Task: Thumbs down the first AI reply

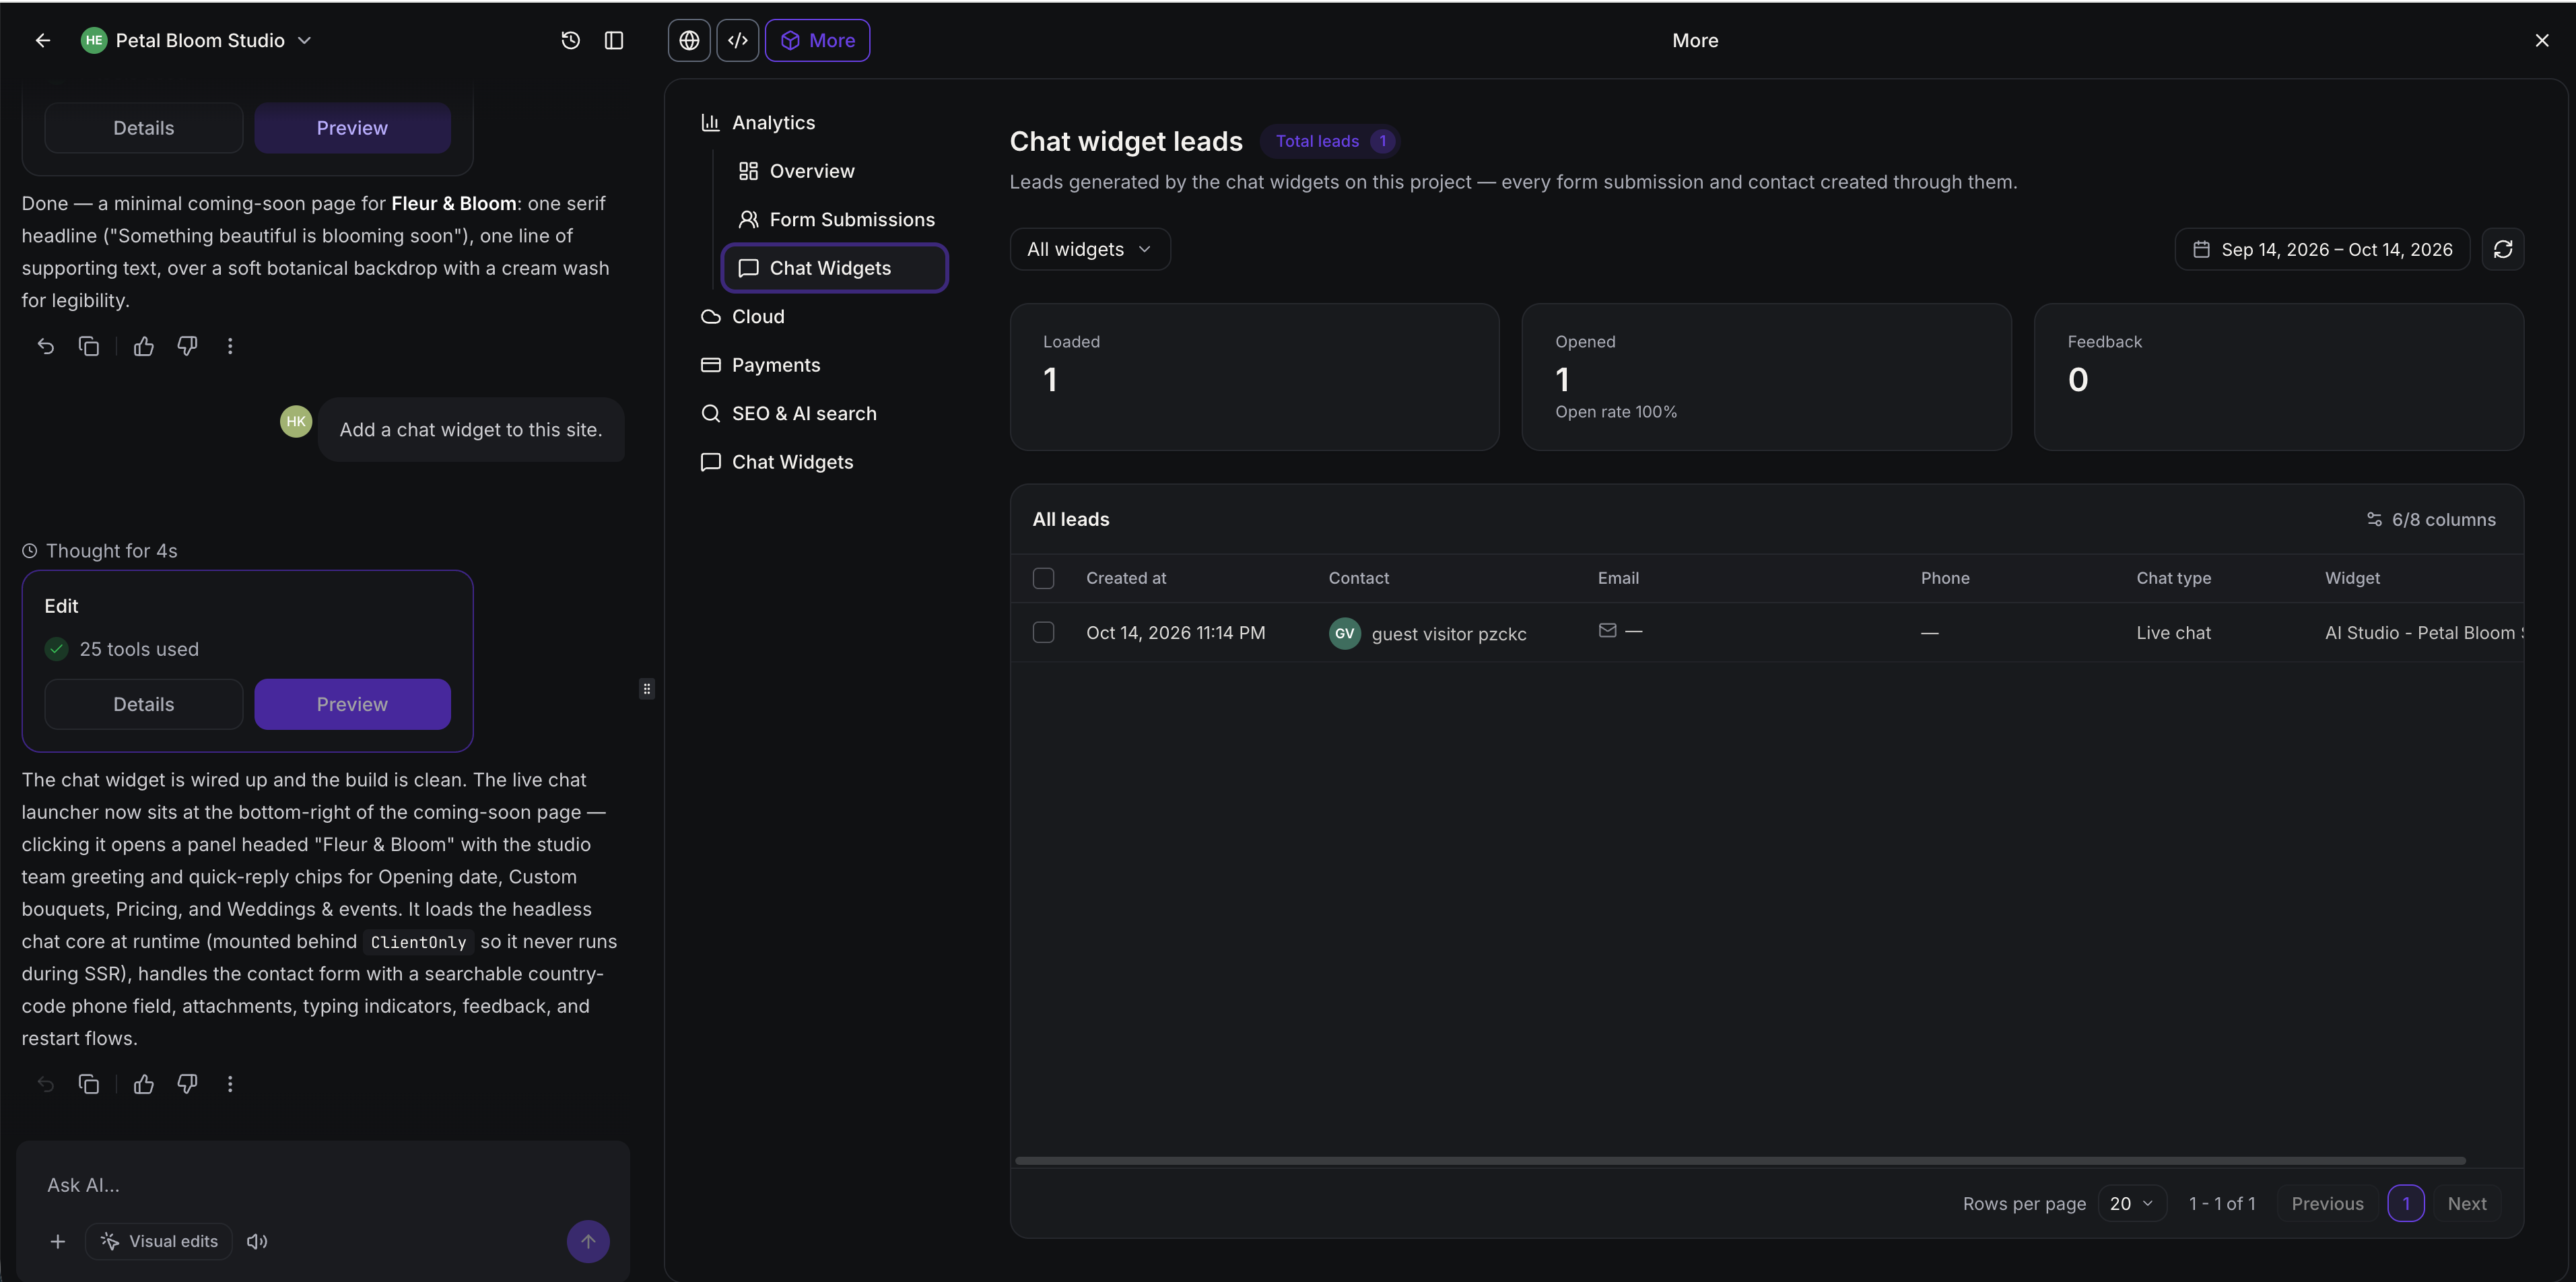Action: coord(187,346)
